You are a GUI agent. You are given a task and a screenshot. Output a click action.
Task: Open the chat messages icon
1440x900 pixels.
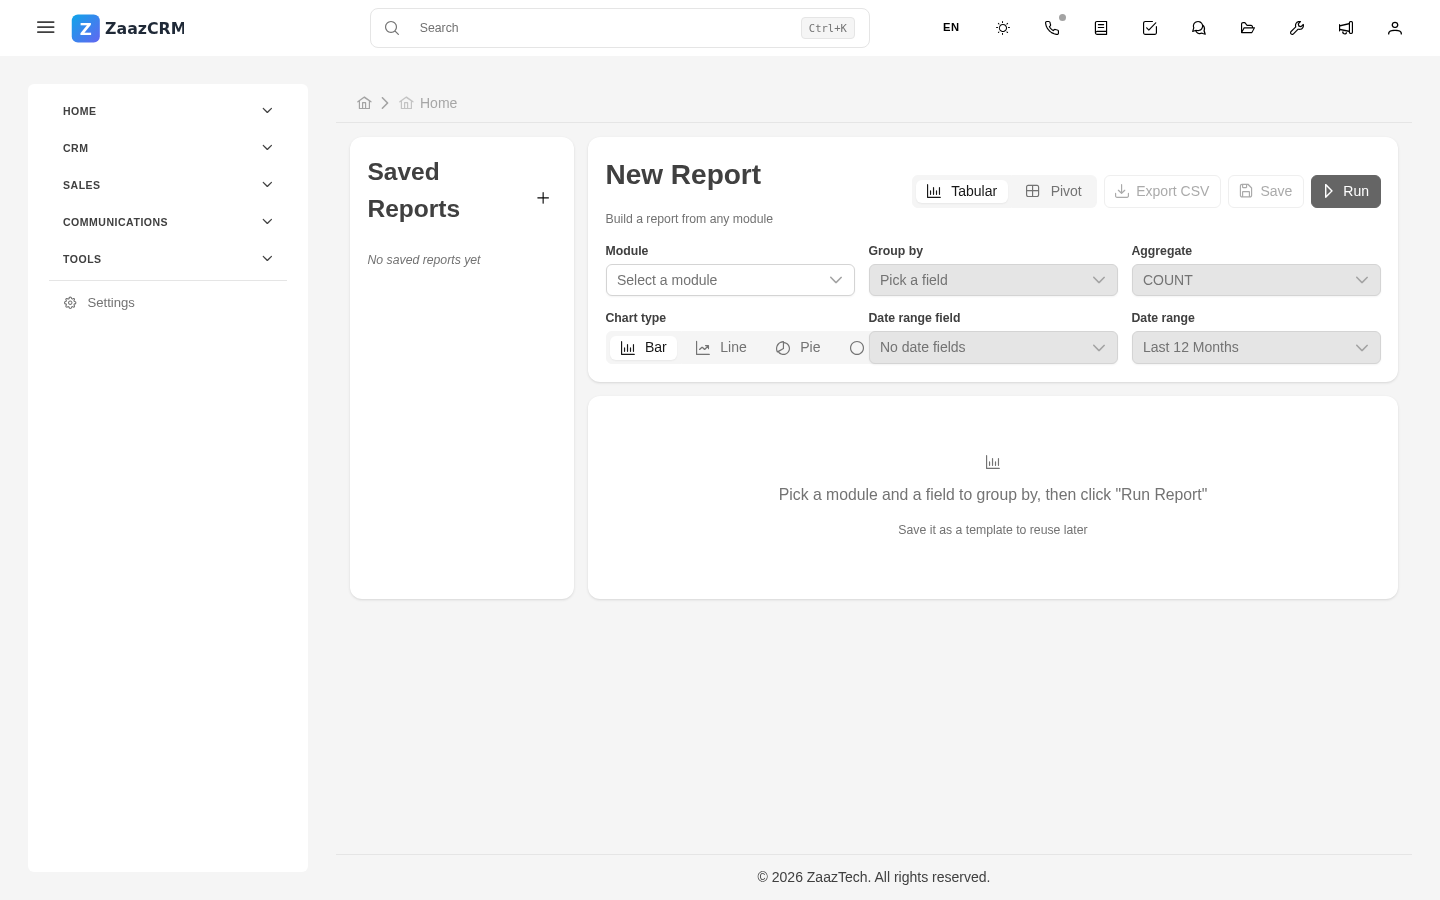pyautogui.click(x=1199, y=28)
